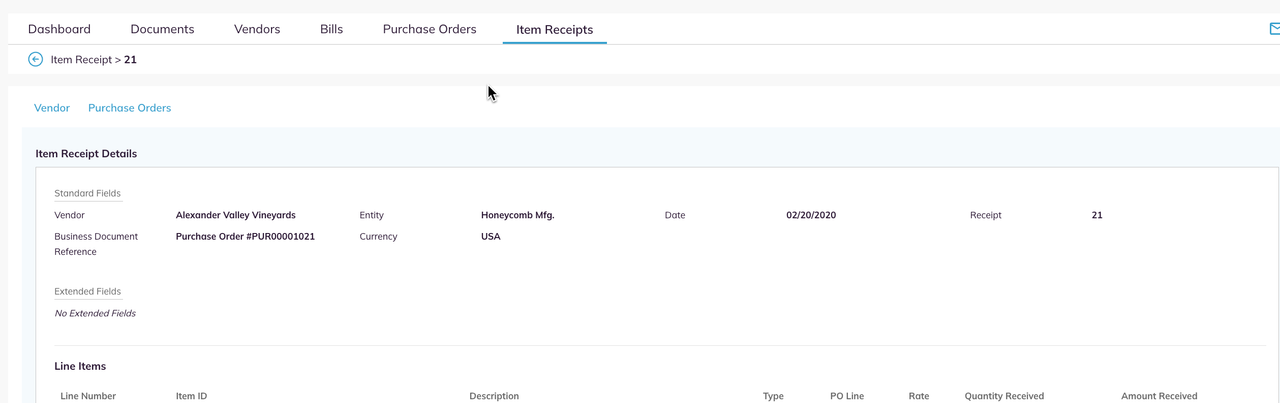
Task: Switch to the Dashboard tab
Action: coord(59,29)
